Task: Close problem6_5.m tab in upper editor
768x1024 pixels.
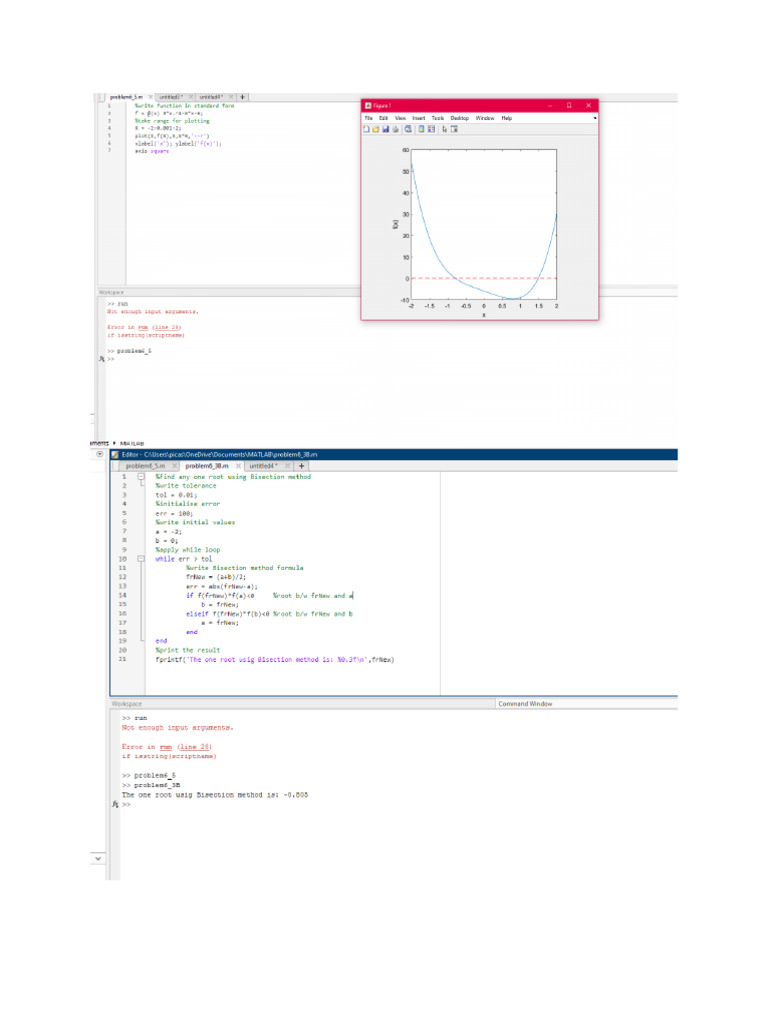Action: click(x=150, y=97)
